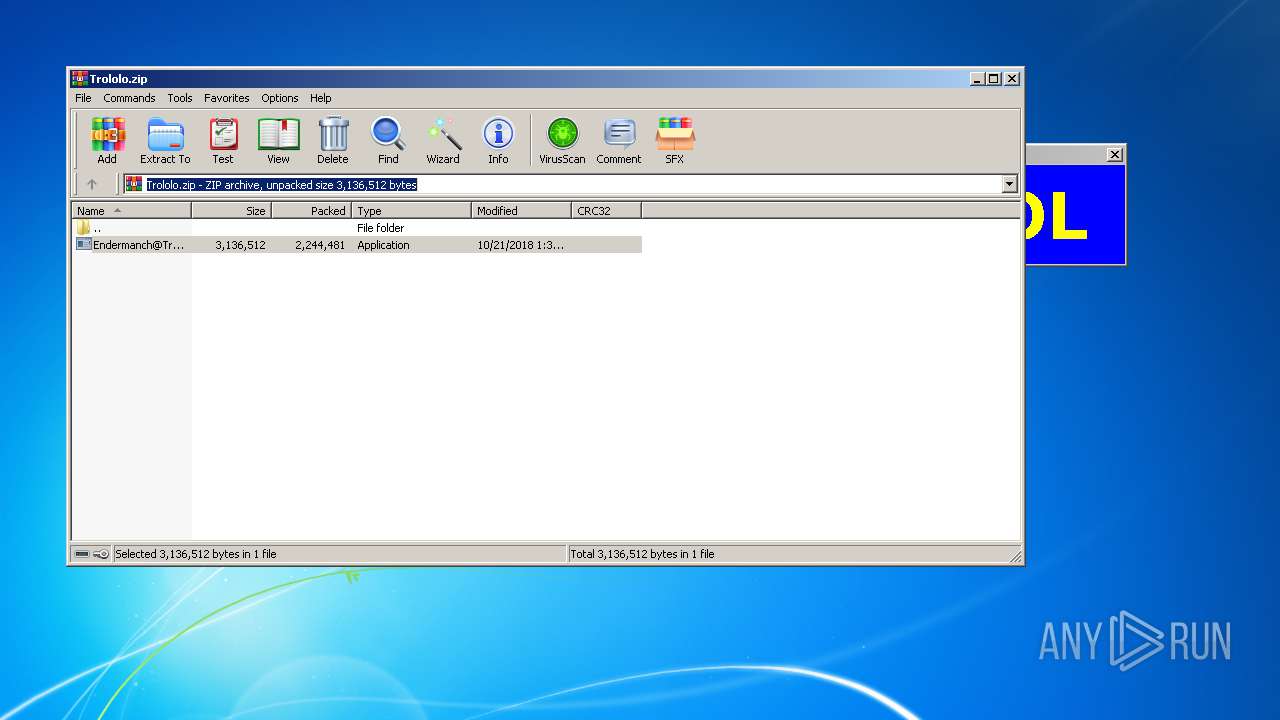The width and height of the screenshot is (1280, 720).
Task: Click the 2,244,481 packed cell
Action: pyautogui.click(x=320, y=245)
